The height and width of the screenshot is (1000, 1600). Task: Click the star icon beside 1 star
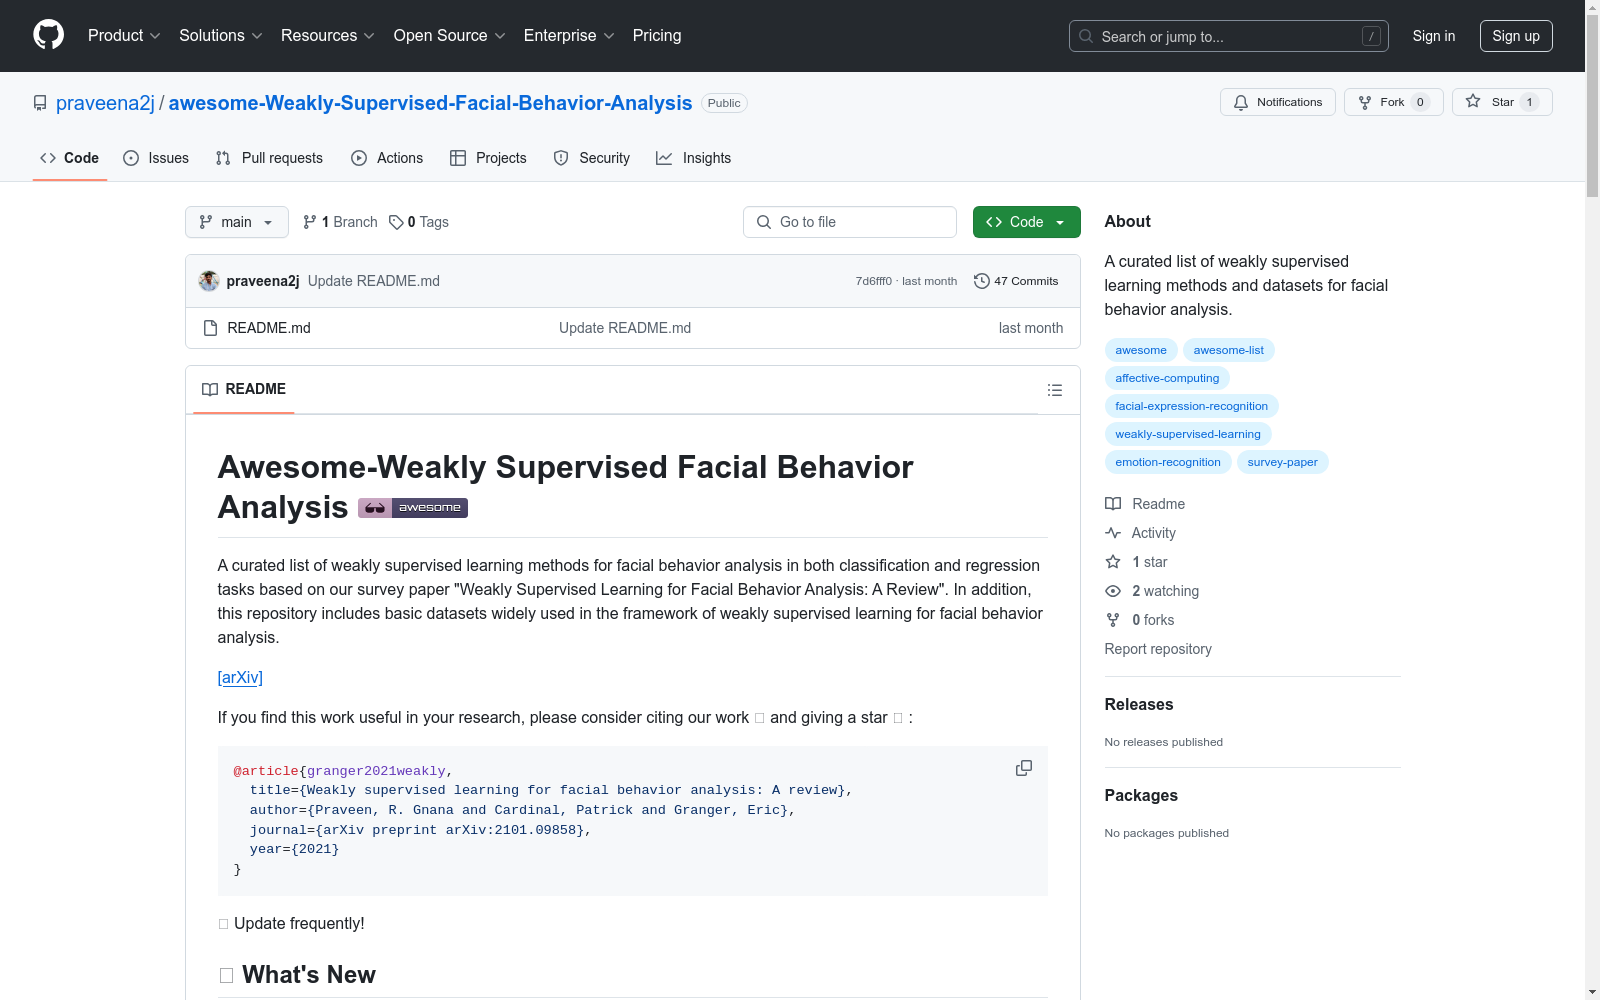point(1113,562)
